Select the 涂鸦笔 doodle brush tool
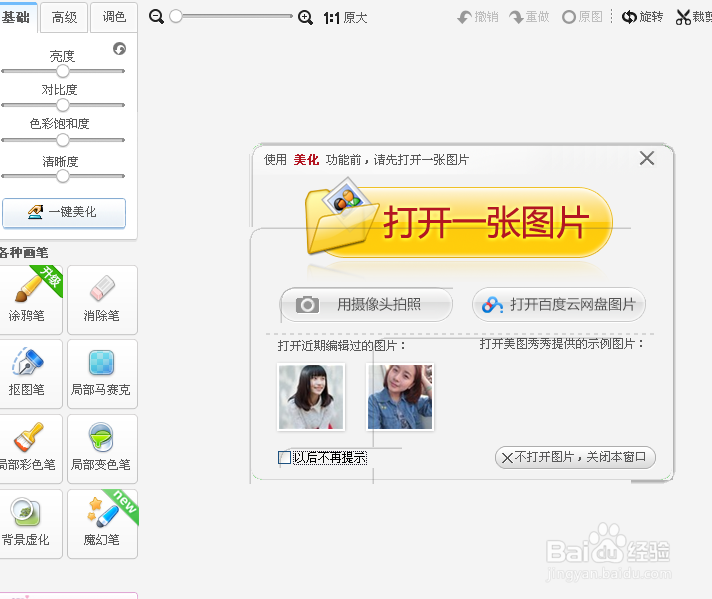The image size is (712, 599). 30,300
